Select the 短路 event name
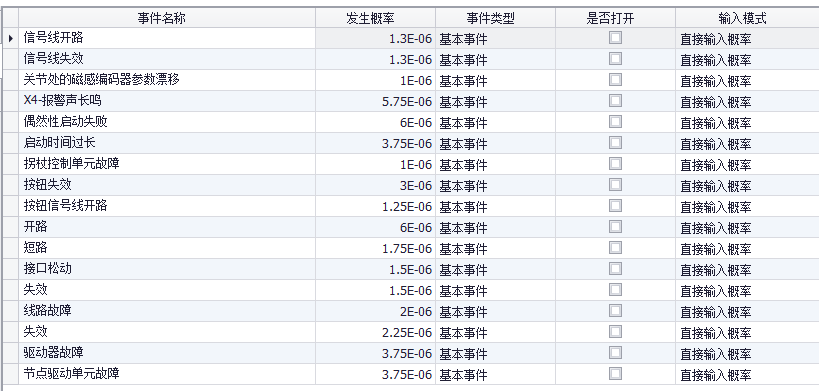The height and width of the screenshot is (391, 819). point(167,248)
